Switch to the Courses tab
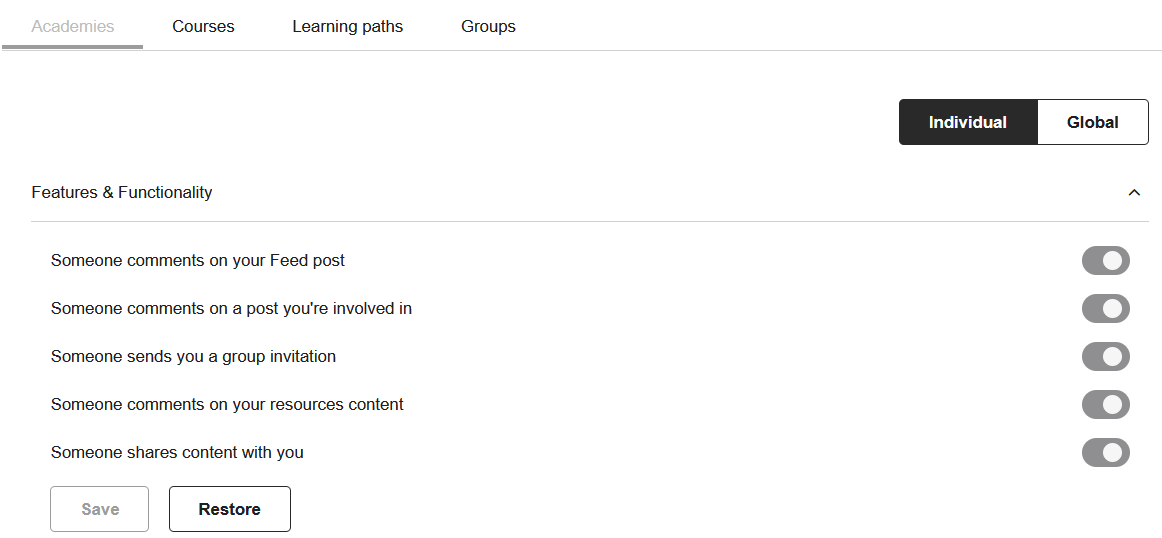 coord(203,27)
